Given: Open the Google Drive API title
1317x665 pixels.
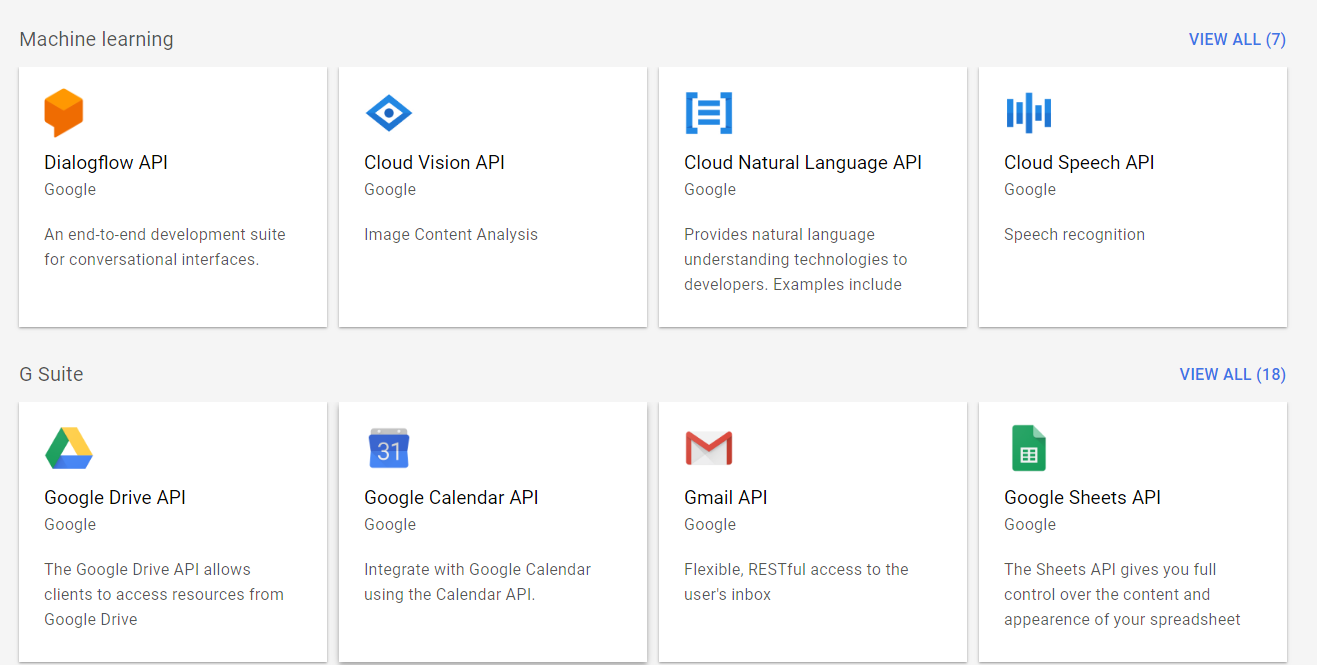Looking at the screenshot, I should click(115, 497).
